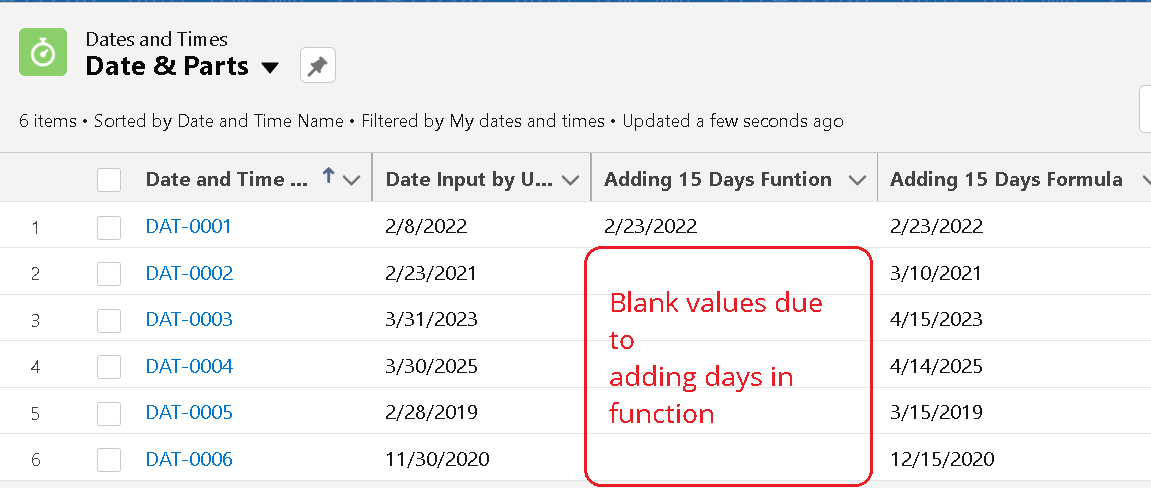This screenshot has height=488, width=1151.
Task: Expand Date and Time Name column menu chevron
Action: pyautogui.click(x=352, y=180)
